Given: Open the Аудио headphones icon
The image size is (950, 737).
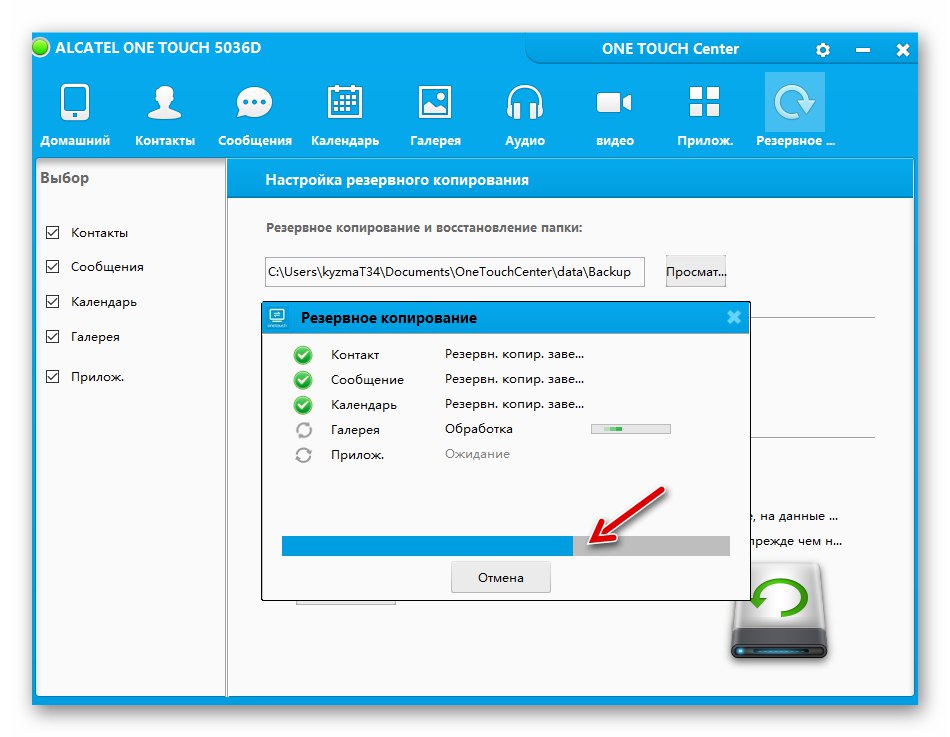Looking at the screenshot, I should pyautogui.click(x=525, y=102).
